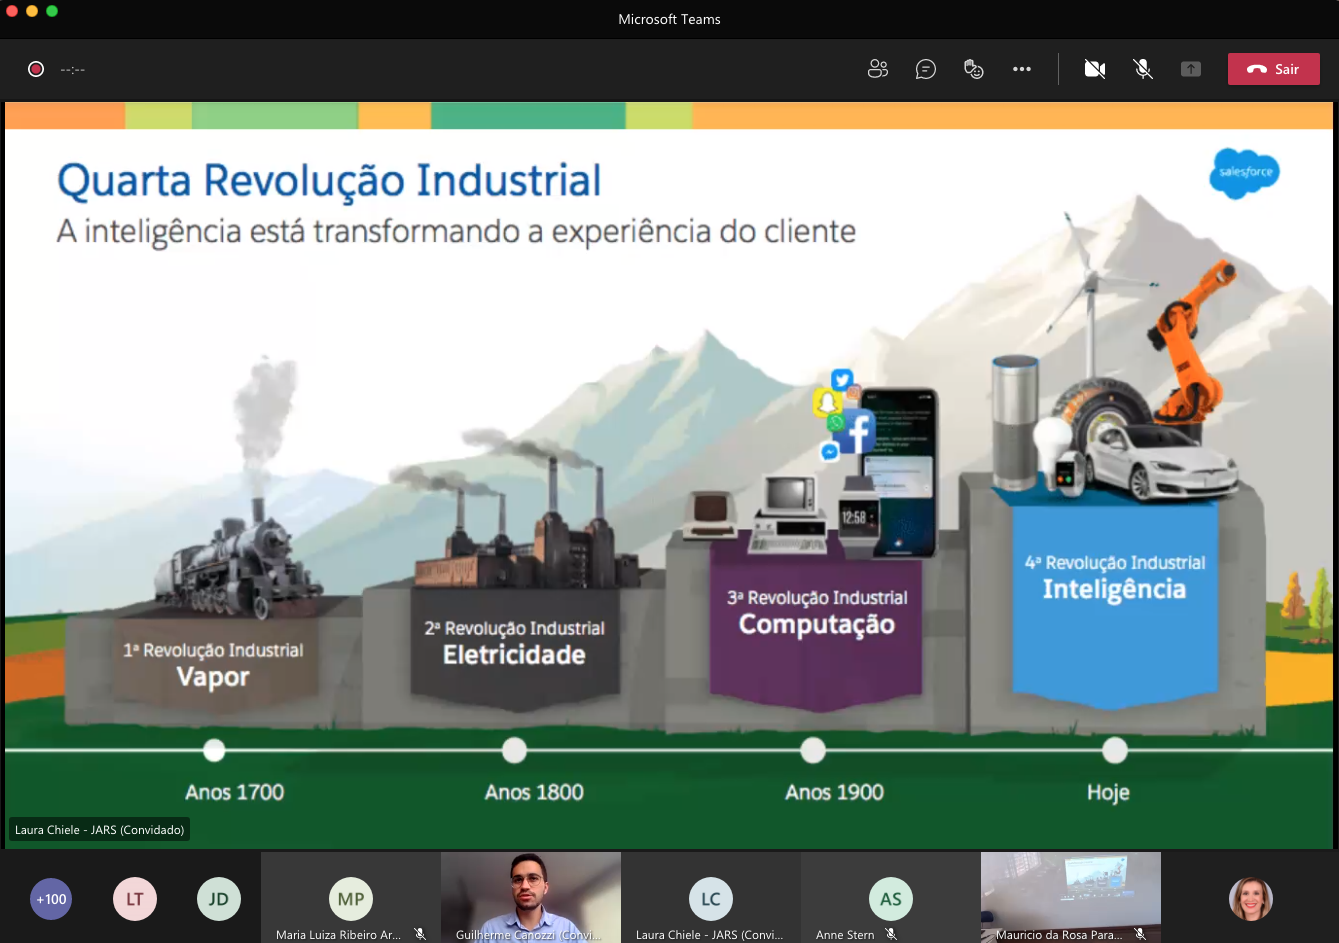Click the share content tray icon
Screen dimensions: 1339x943
click(x=1190, y=69)
